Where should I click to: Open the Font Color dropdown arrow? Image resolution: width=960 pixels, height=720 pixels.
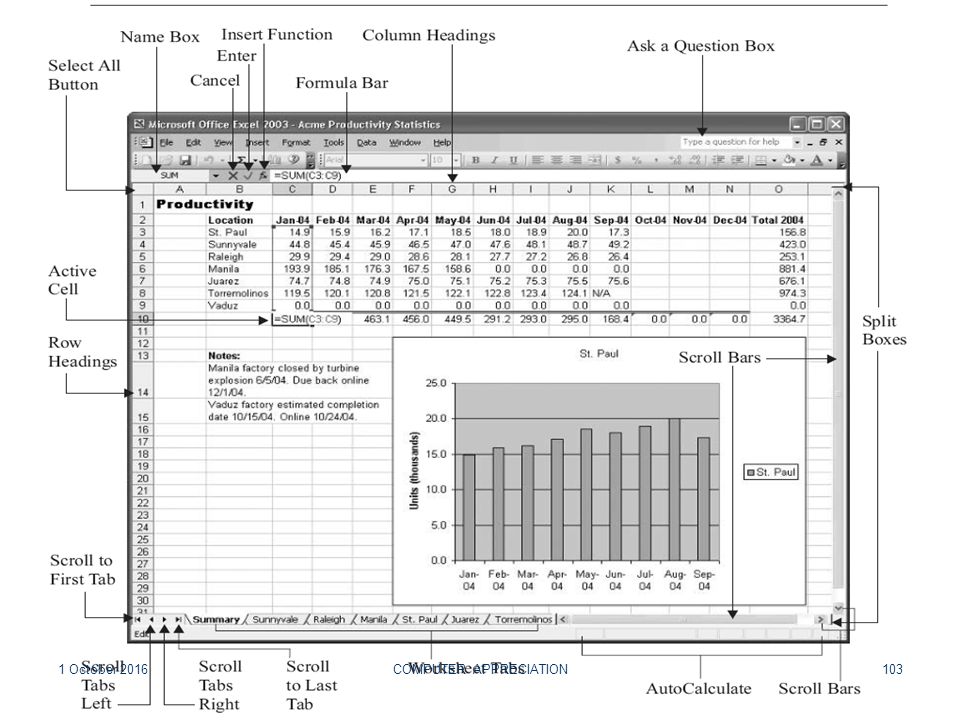(x=830, y=160)
